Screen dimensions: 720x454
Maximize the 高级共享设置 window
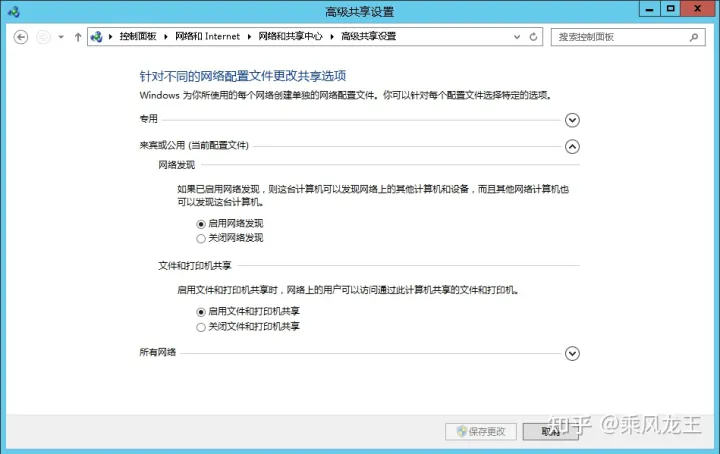coord(670,9)
